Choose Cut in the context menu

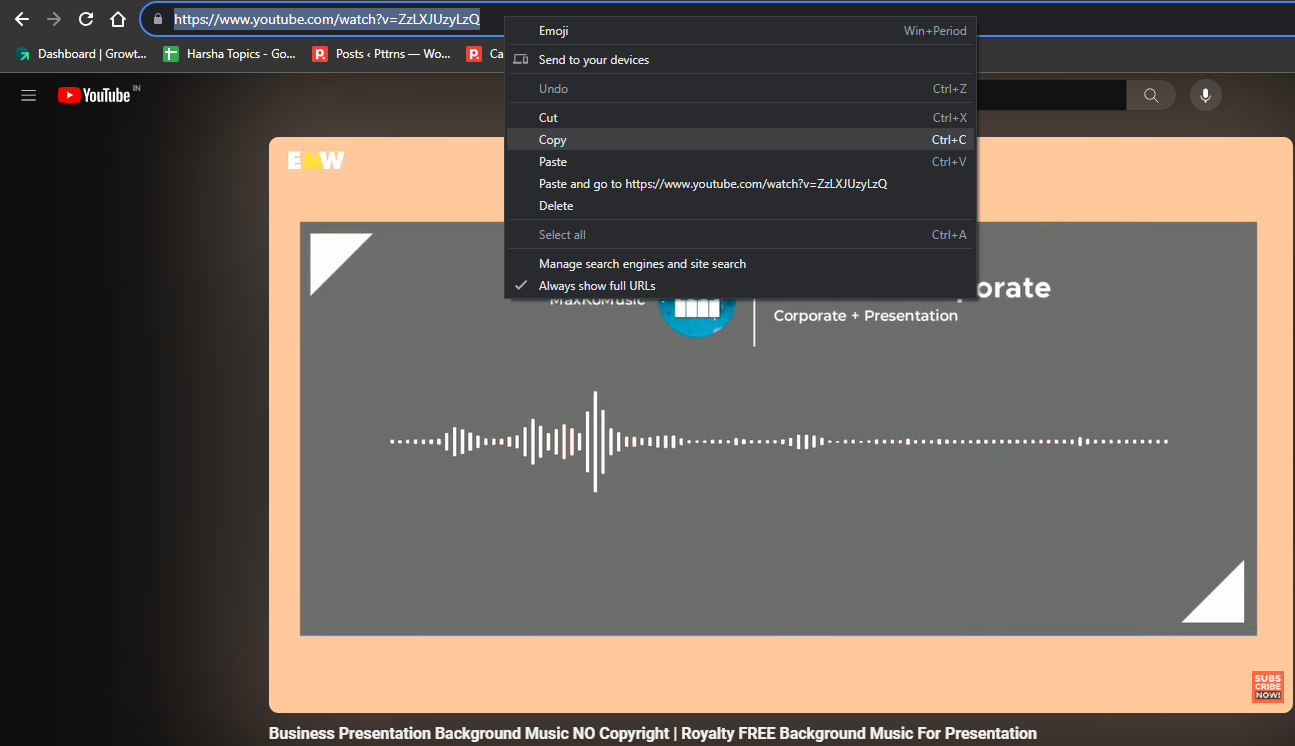pos(740,118)
